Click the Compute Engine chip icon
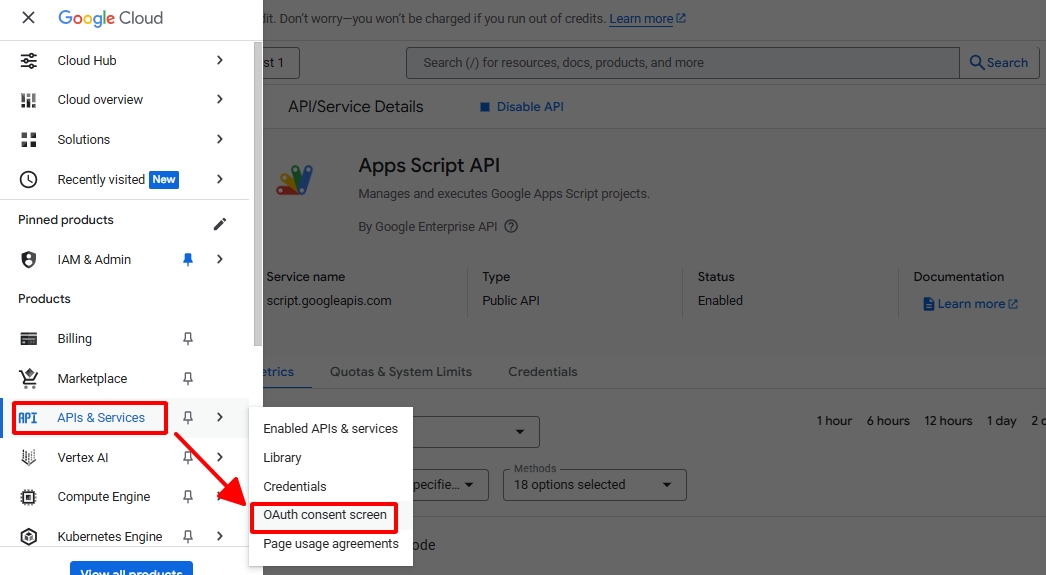The width and height of the screenshot is (1046, 575). click(x=29, y=497)
